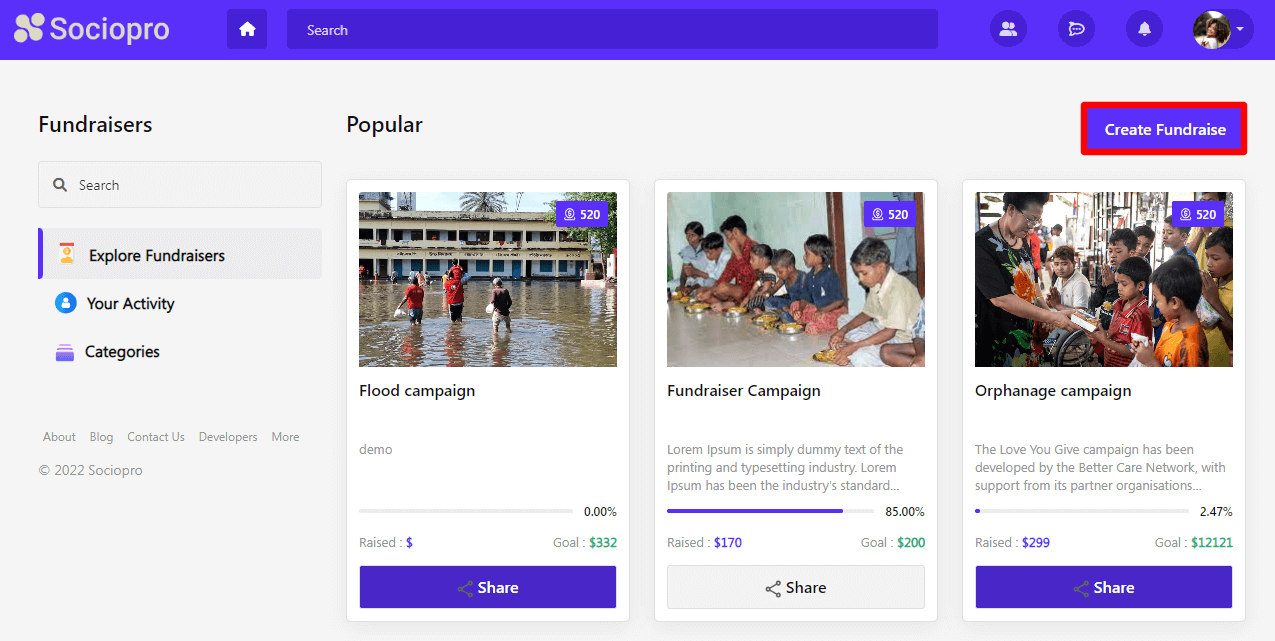This screenshot has width=1275, height=641.
Task: Click the Sociopro logo
Action: [x=91, y=28]
